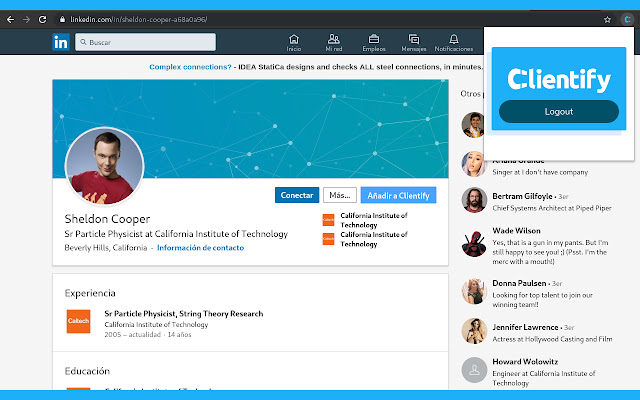This screenshot has width=640, height=400.
Task: Click the '2005 – actualidad · 14 años' text
Action: click(148, 335)
